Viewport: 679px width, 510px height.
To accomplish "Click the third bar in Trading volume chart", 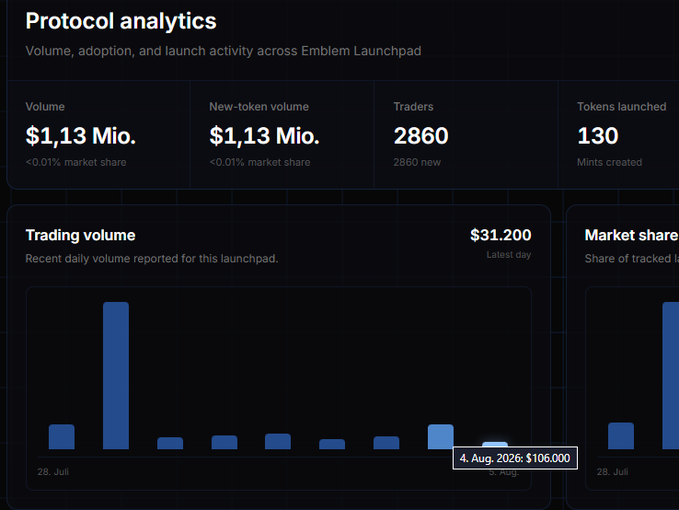I will click(x=170, y=443).
